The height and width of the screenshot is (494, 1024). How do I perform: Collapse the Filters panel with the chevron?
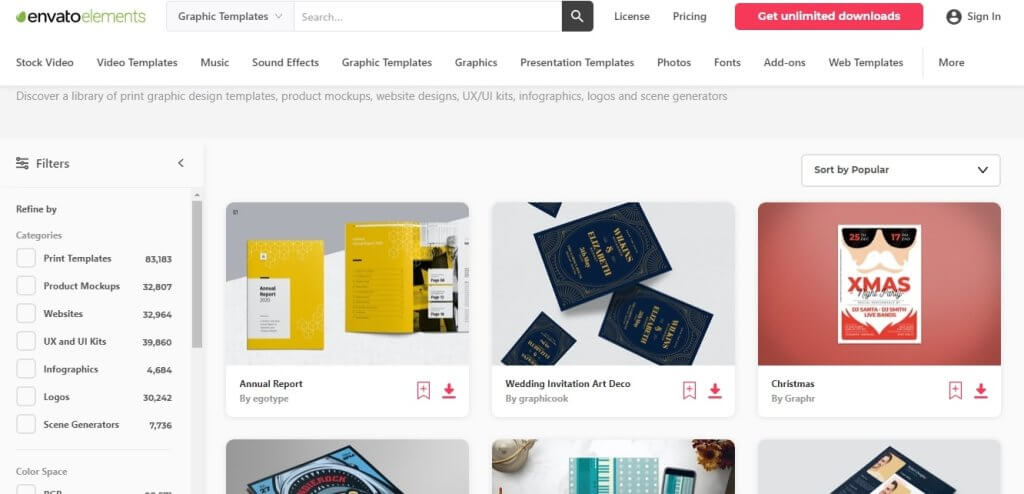[181, 163]
